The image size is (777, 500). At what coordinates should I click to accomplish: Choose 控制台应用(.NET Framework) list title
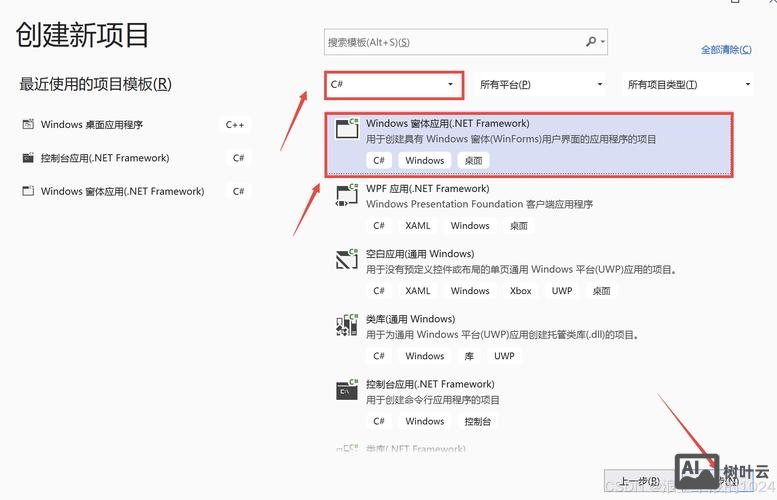pos(430,384)
